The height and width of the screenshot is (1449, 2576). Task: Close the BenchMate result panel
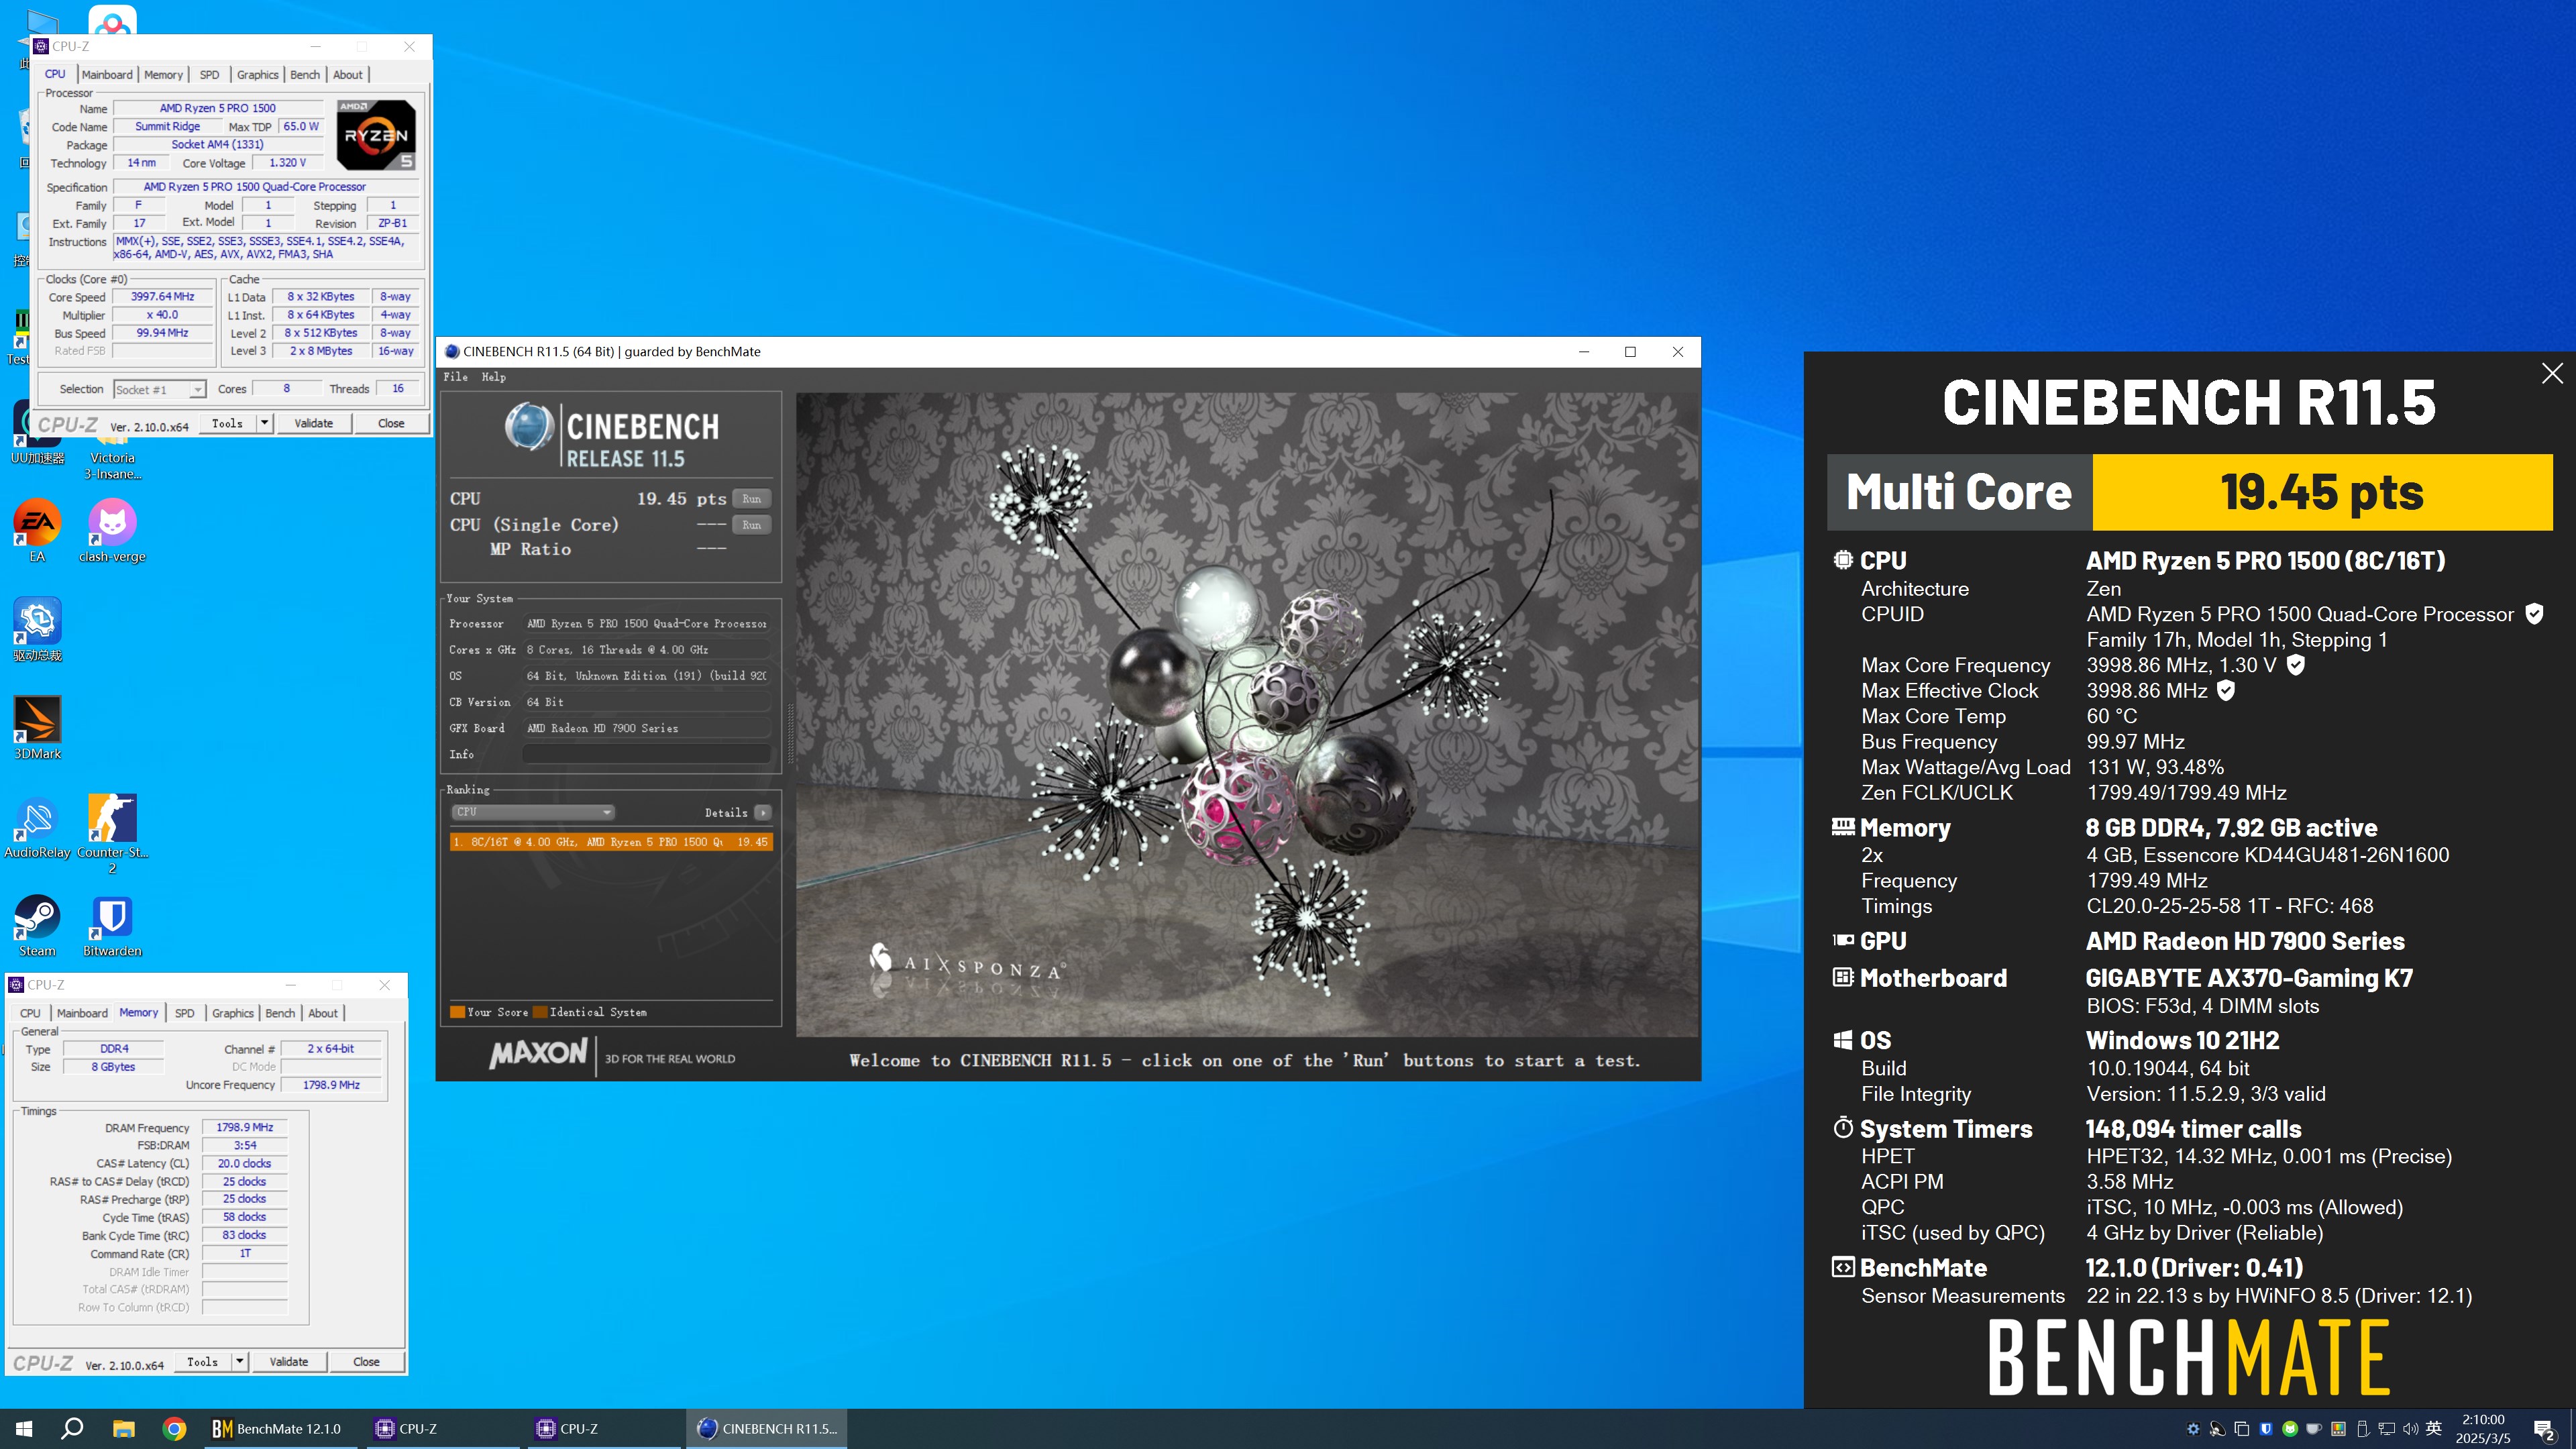pyautogui.click(x=2552, y=374)
